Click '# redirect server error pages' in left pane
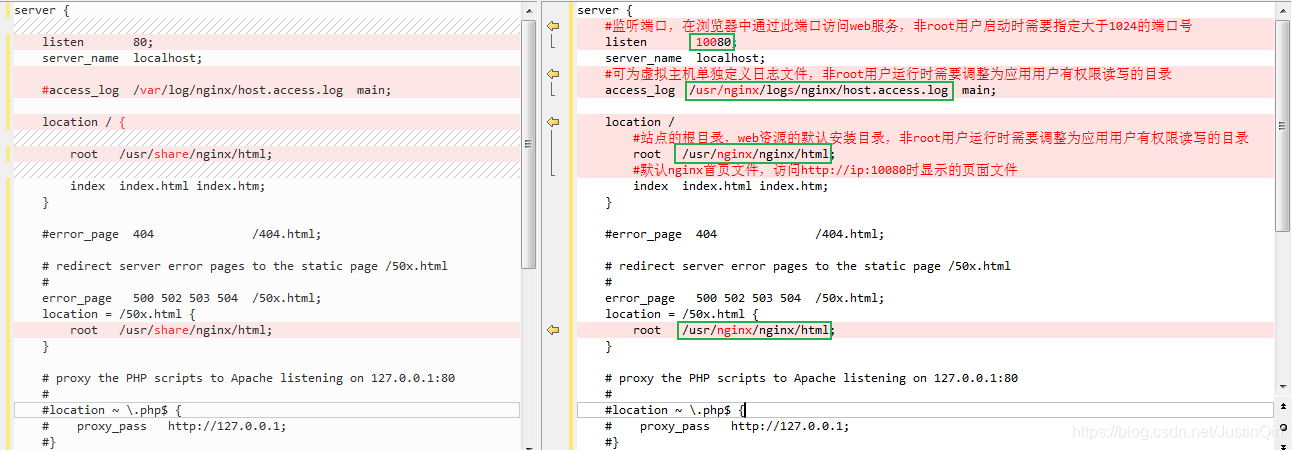The width and height of the screenshot is (1292, 450). (245, 266)
